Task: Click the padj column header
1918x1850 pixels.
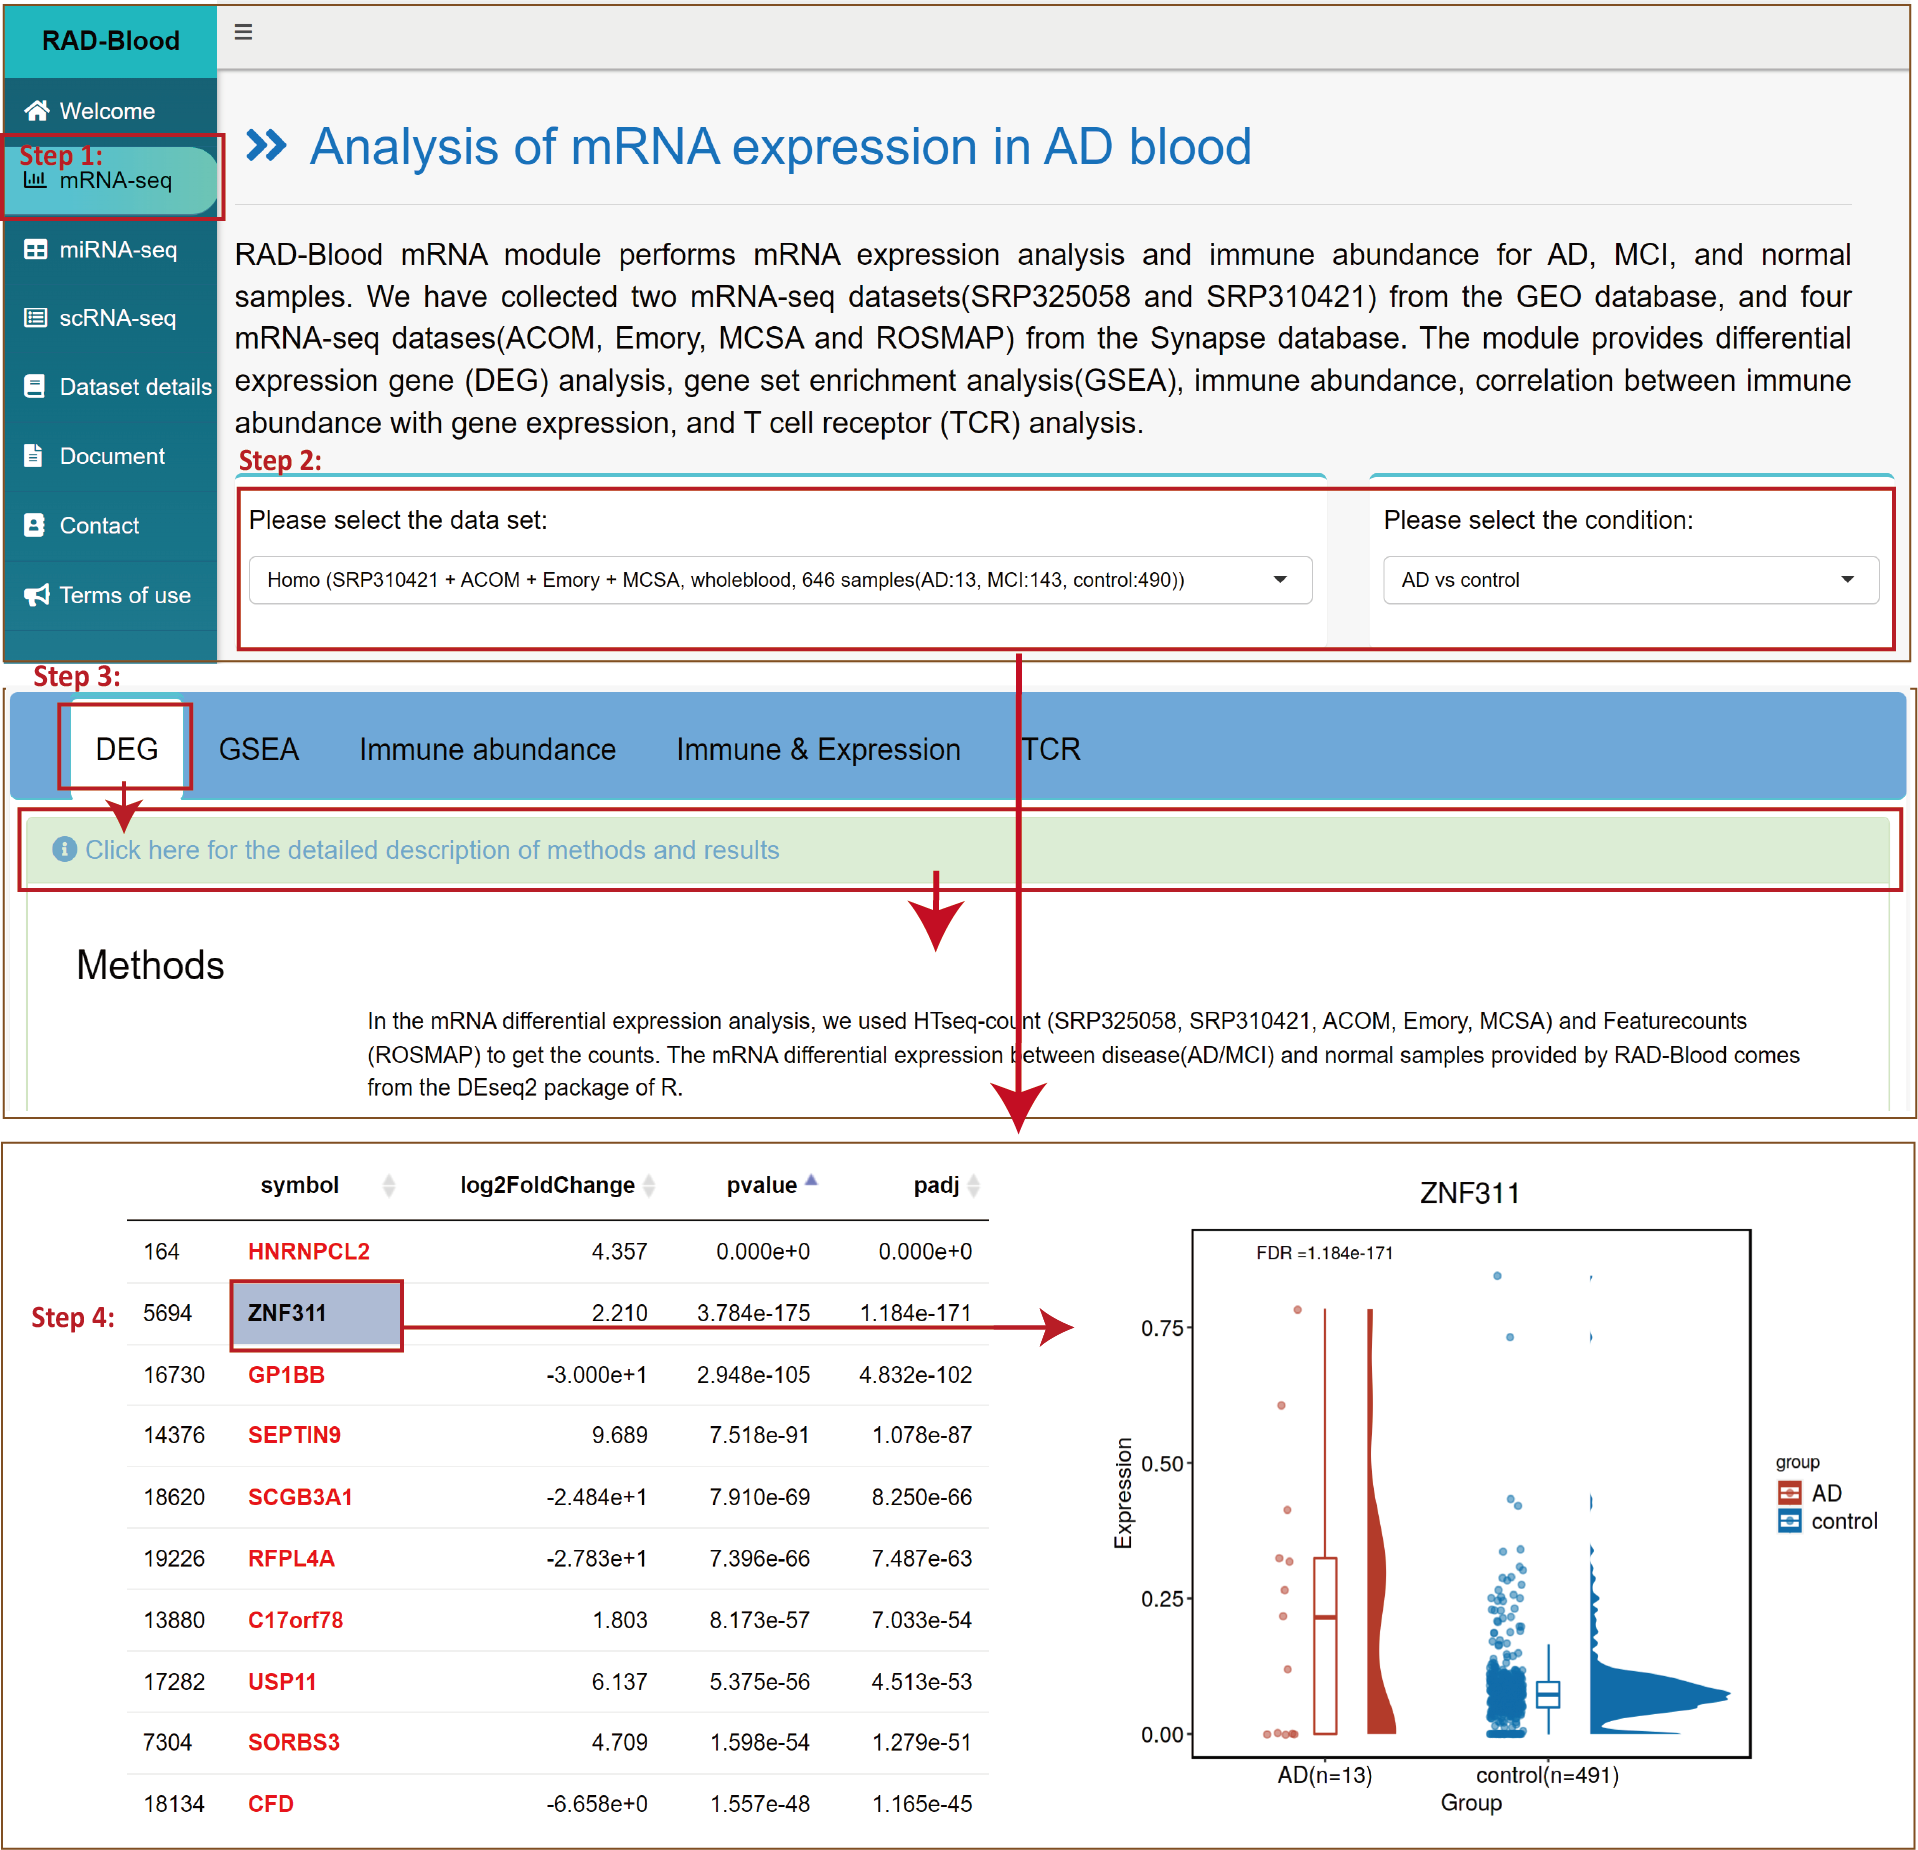Action: click(936, 1185)
